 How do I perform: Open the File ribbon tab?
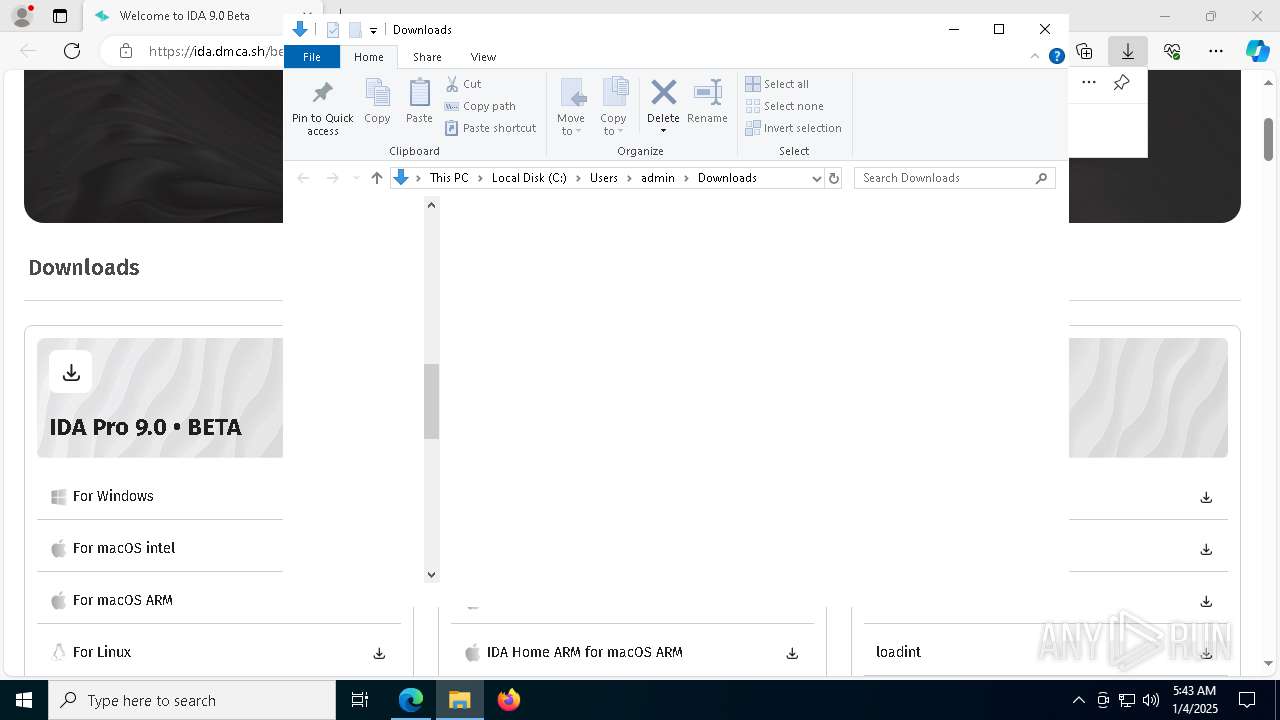click(x=312, y=57)
